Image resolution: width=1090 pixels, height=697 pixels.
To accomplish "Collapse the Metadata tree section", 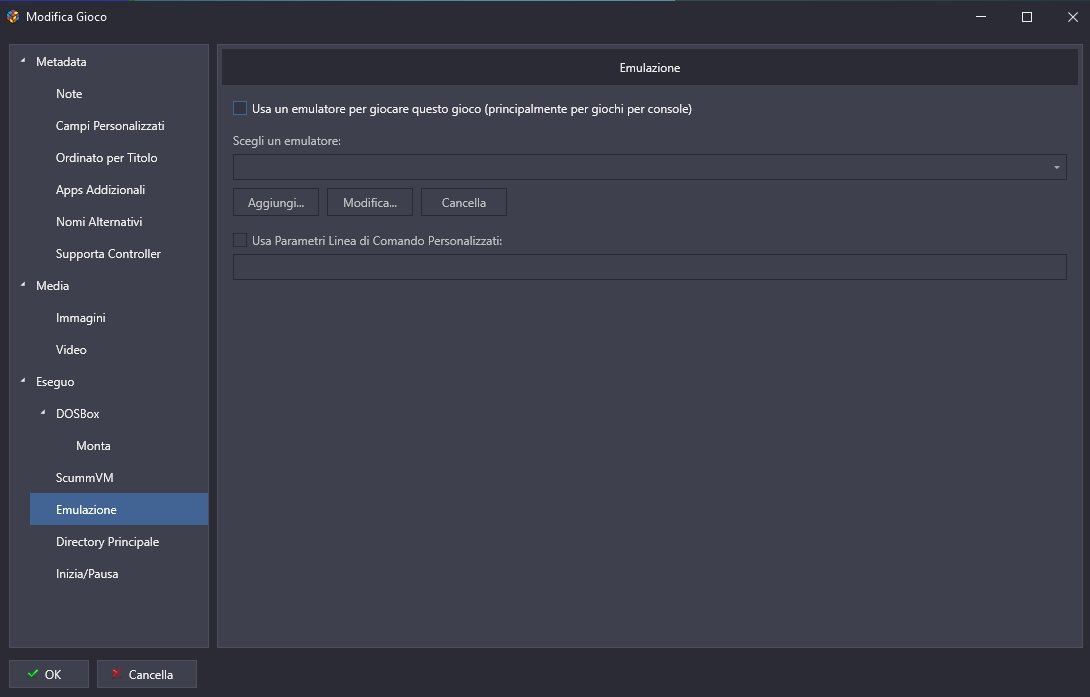I will [x=23, y=62].
